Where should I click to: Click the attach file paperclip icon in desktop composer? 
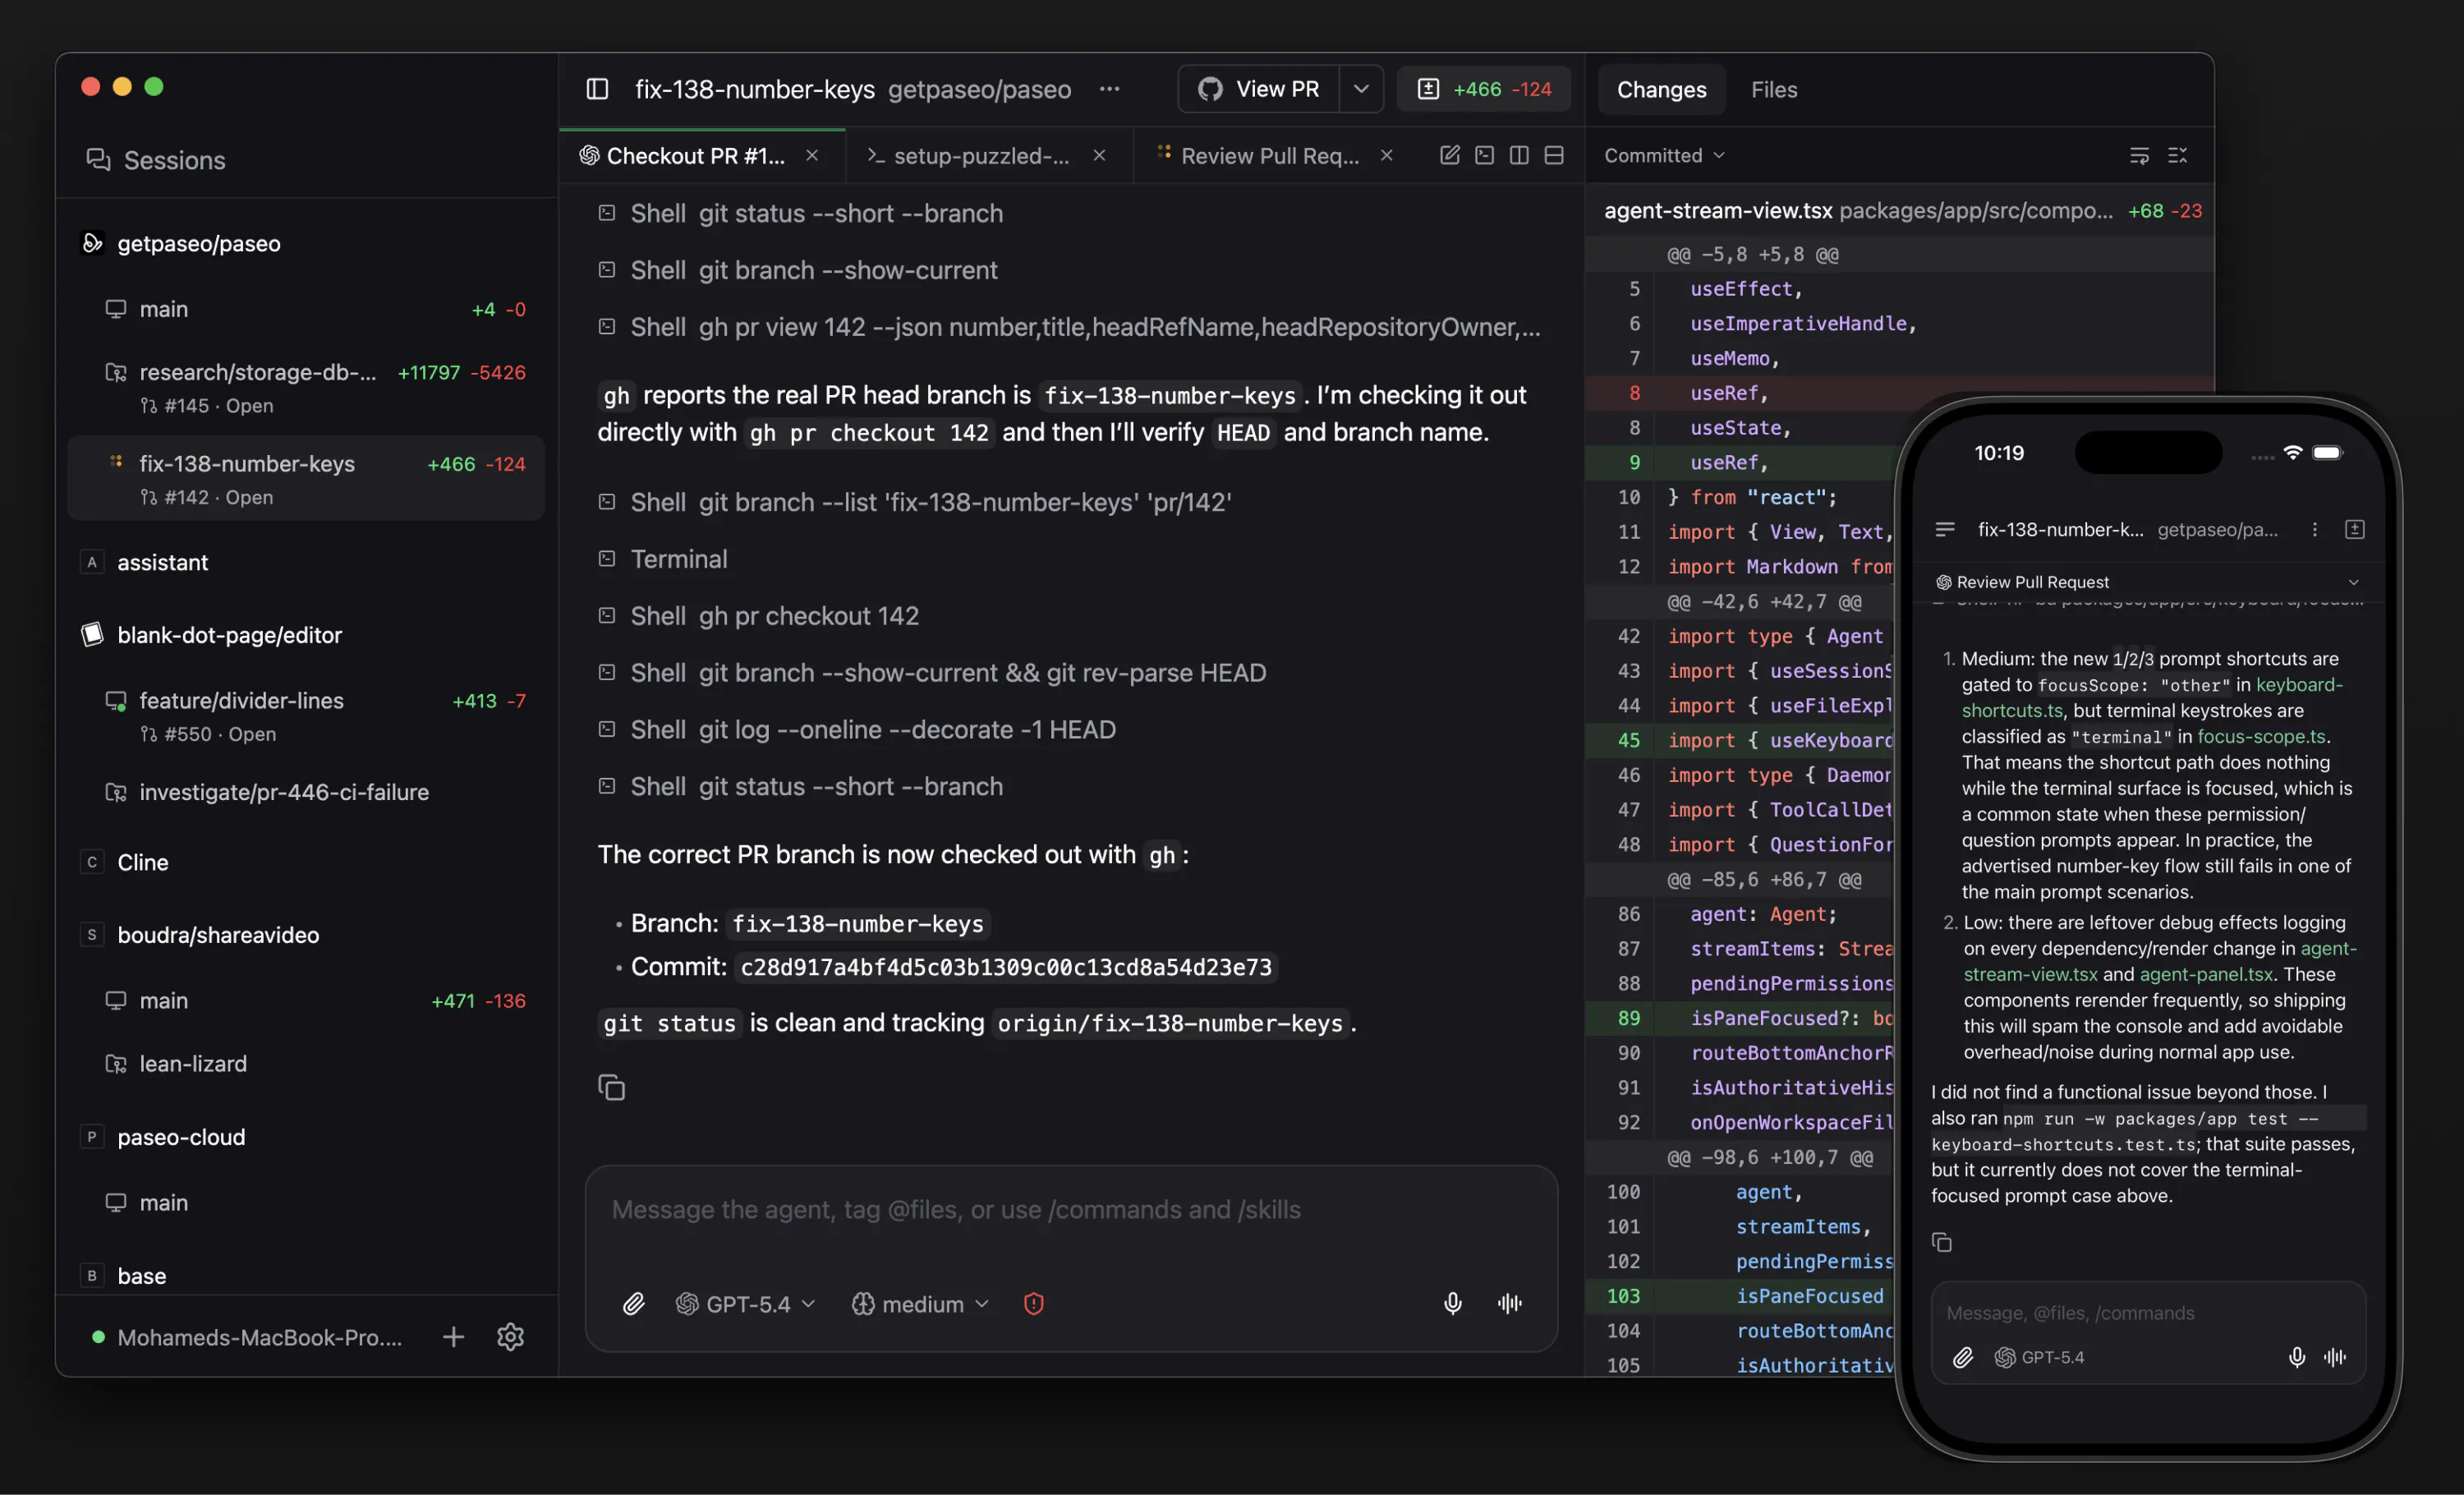coord(633,1303)
